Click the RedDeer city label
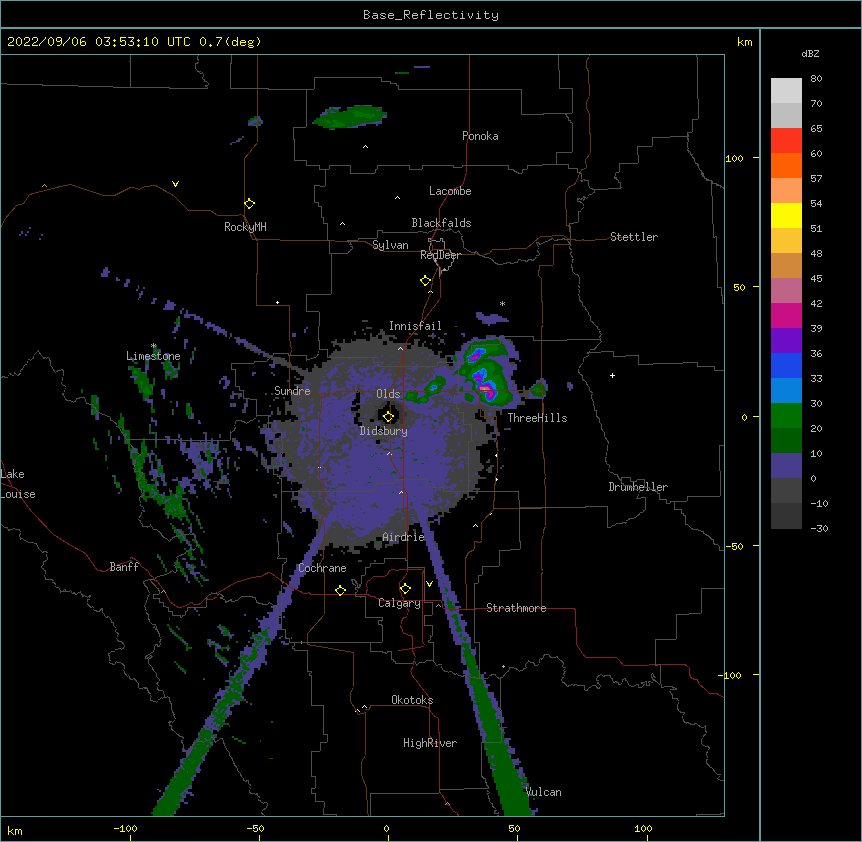Viewport: 862px width, 842px height. [440, 255]
